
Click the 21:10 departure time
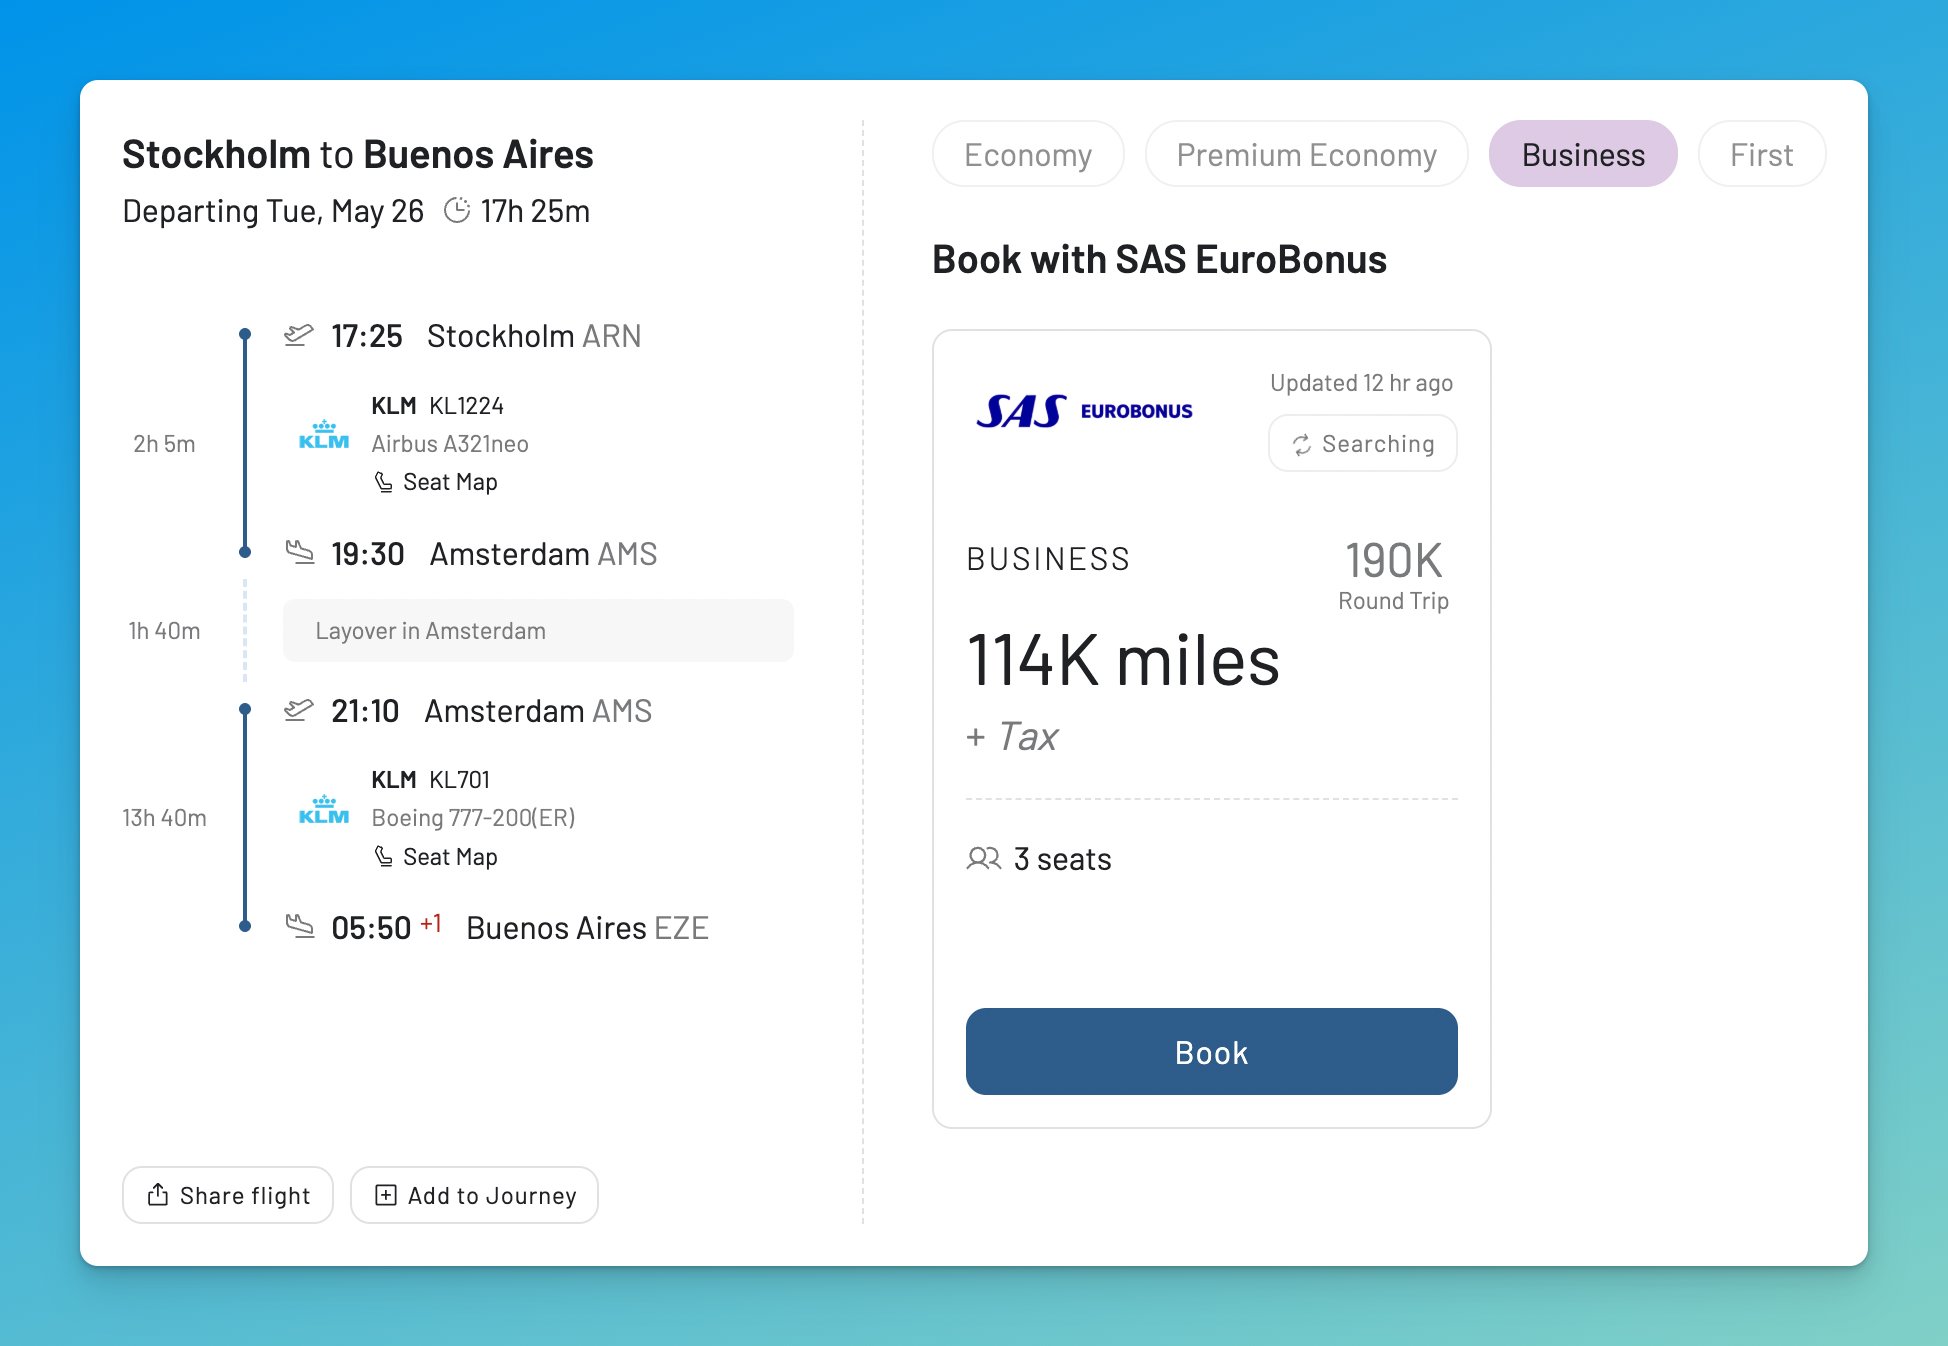coord(365,711)
